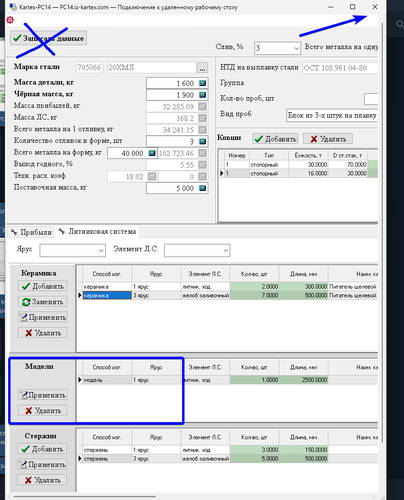Click Модели Удалить button
Image resolution: width=404 pixels, height=500 pixels.
42,411
